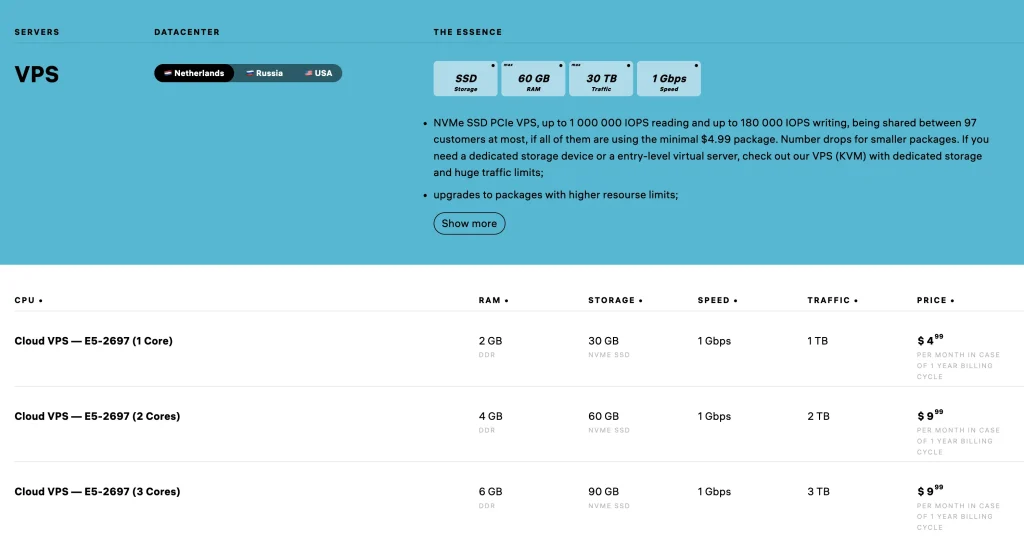Click the 30 TB Traffic badge
Viewport: 1024px width, 537px height.
(x=601, y=78)
